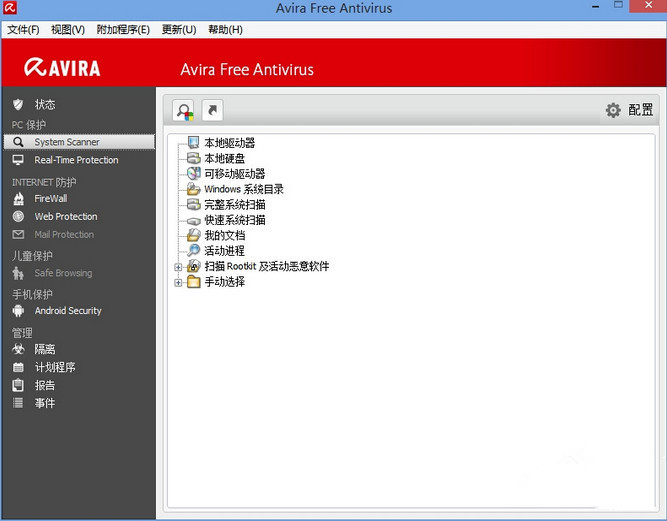667x521 pixels.
Task: Click the FireWall flame icon in sidebar
Action: point(17,198)
